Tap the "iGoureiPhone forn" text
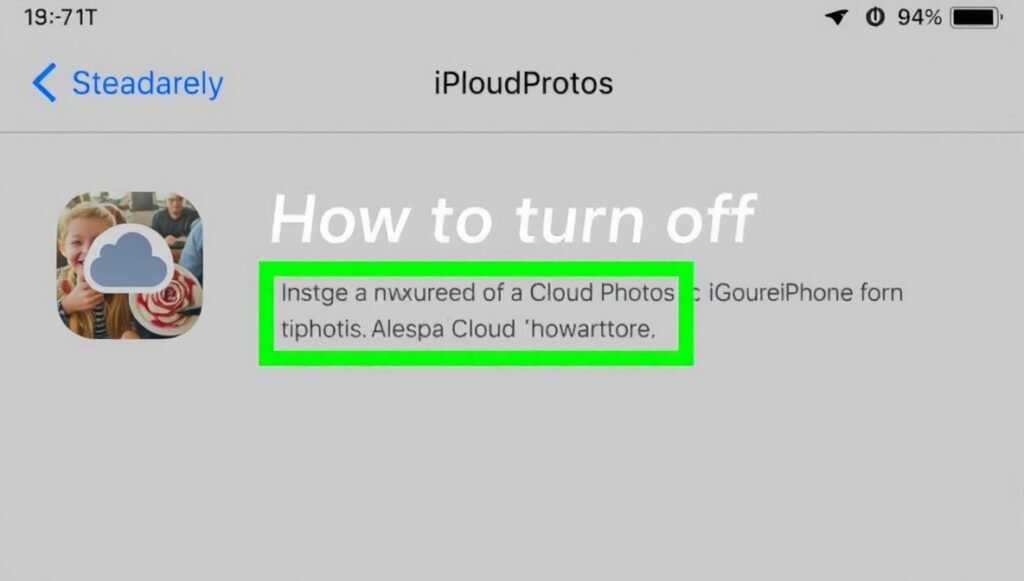 click(805, 294)
